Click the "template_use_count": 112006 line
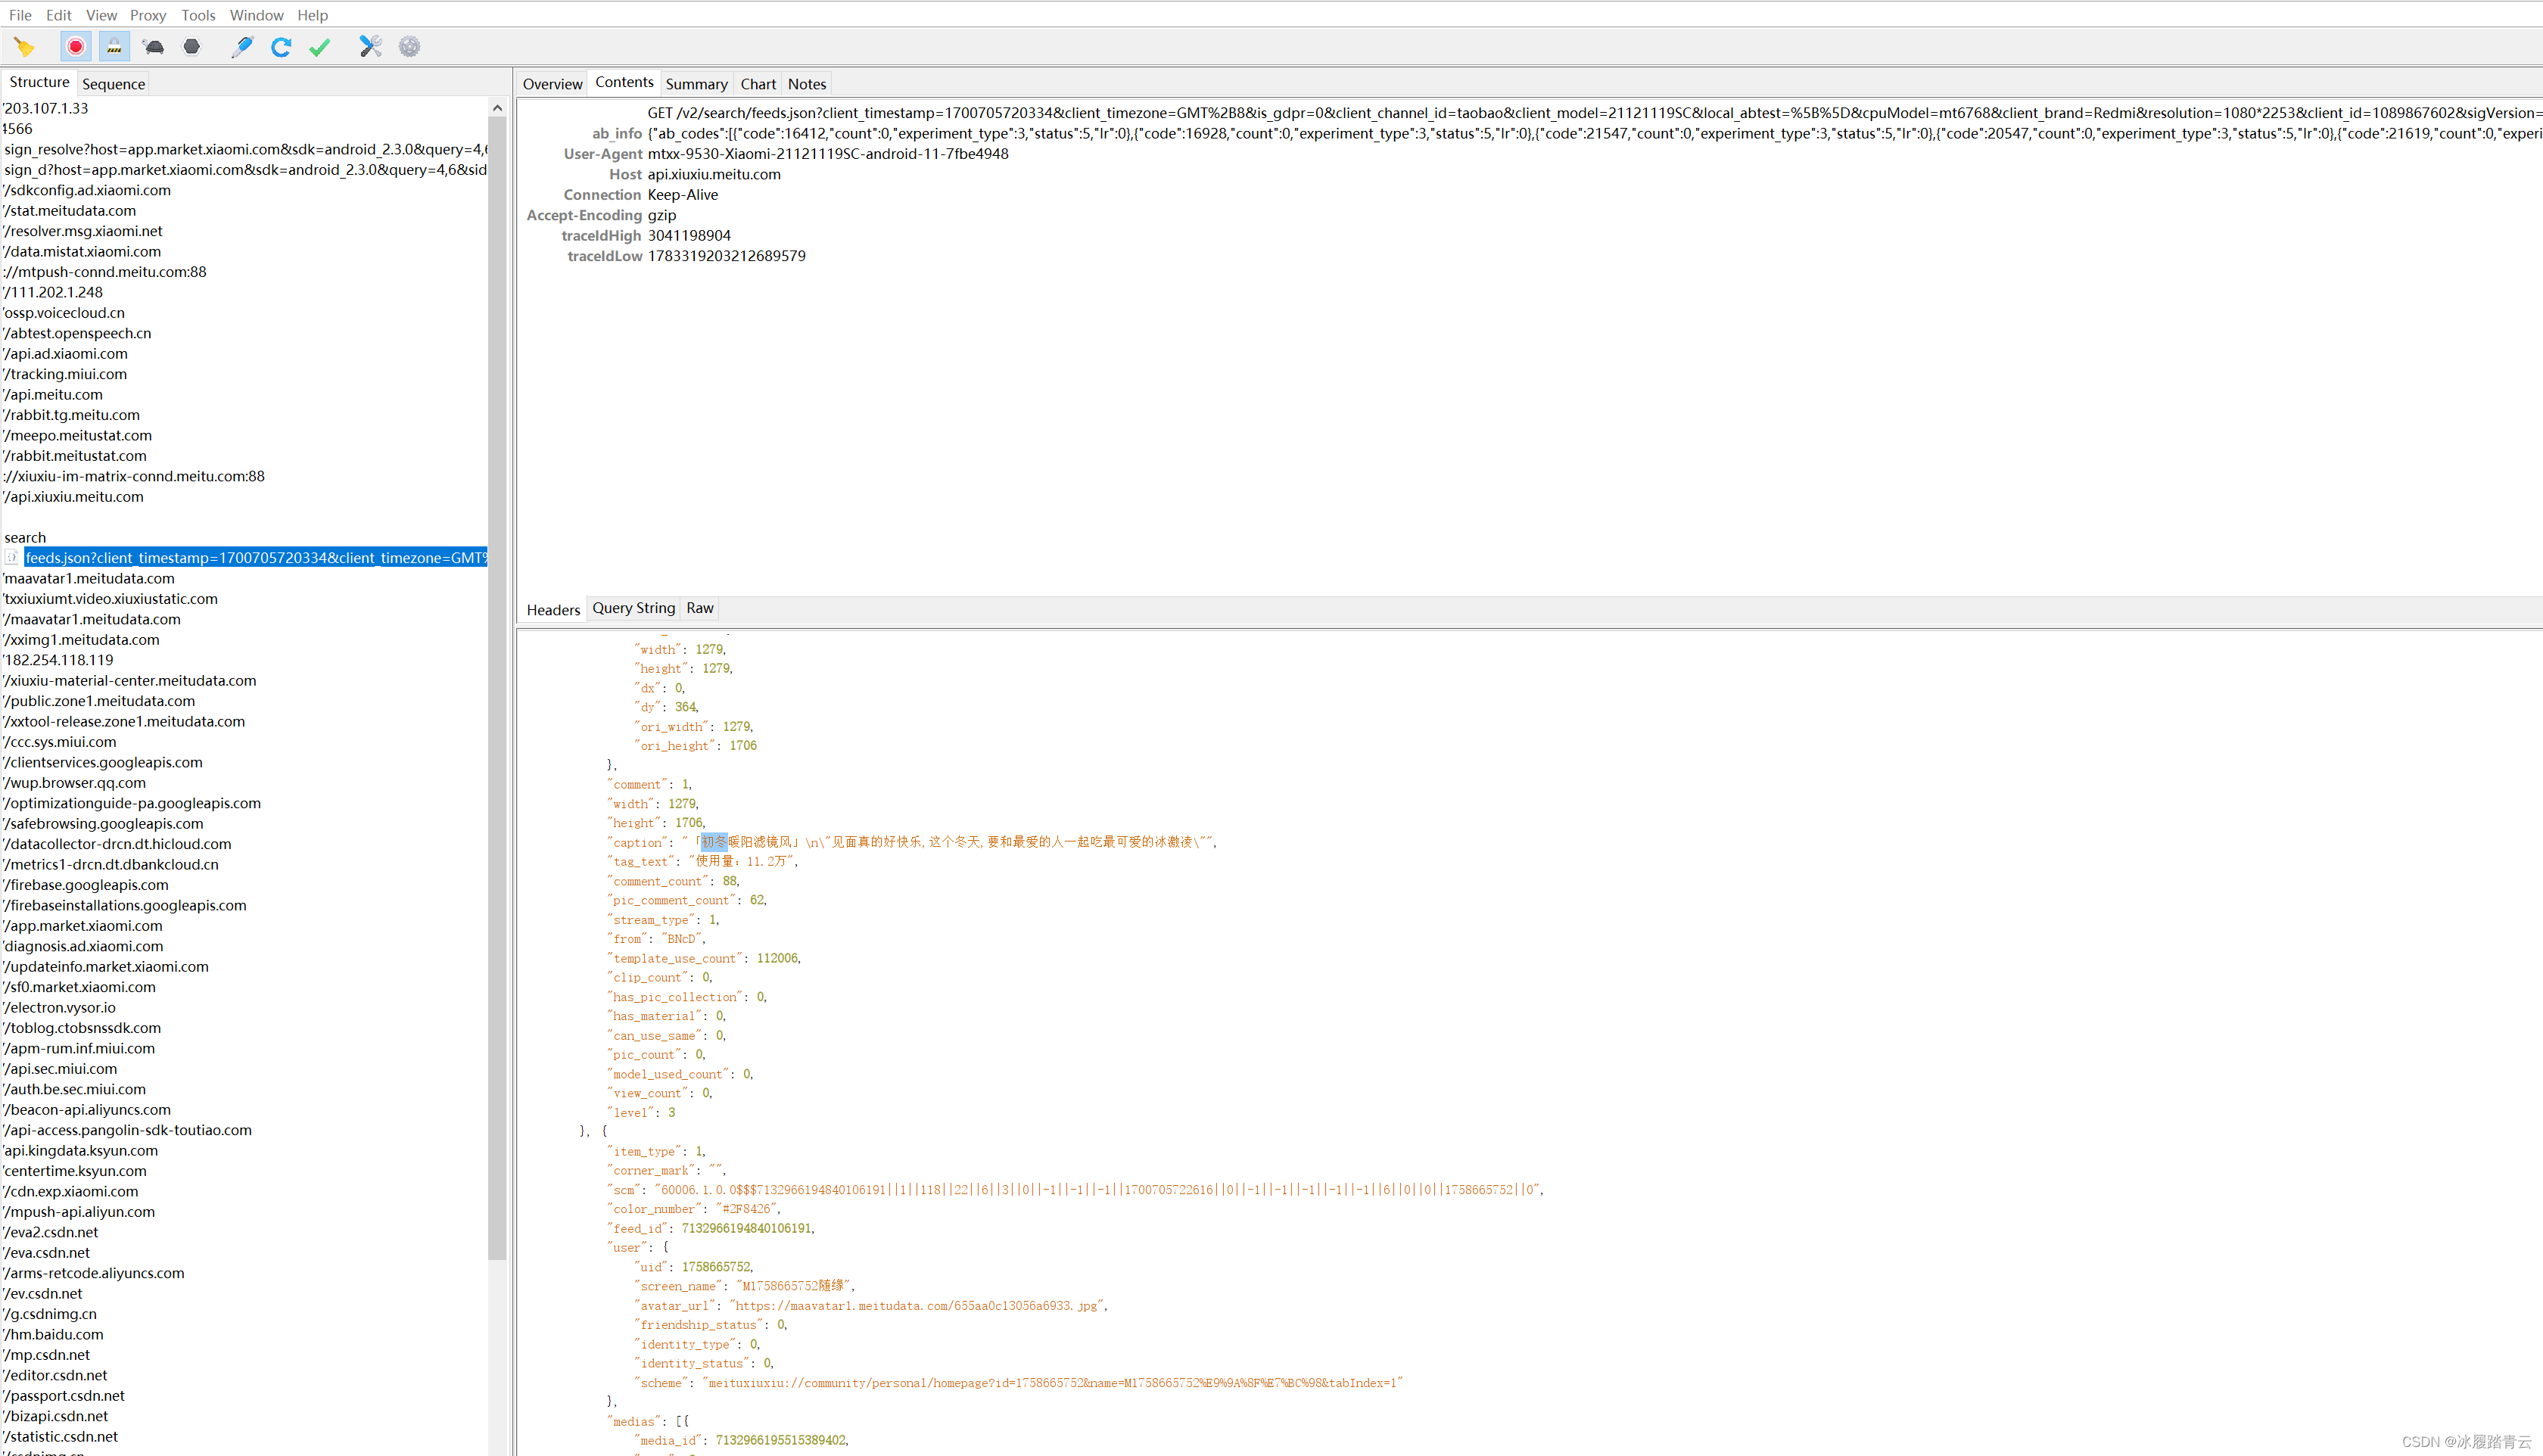Viewport: 2543px width, 1456px height. pyautogui.click(x=704, y=958)
